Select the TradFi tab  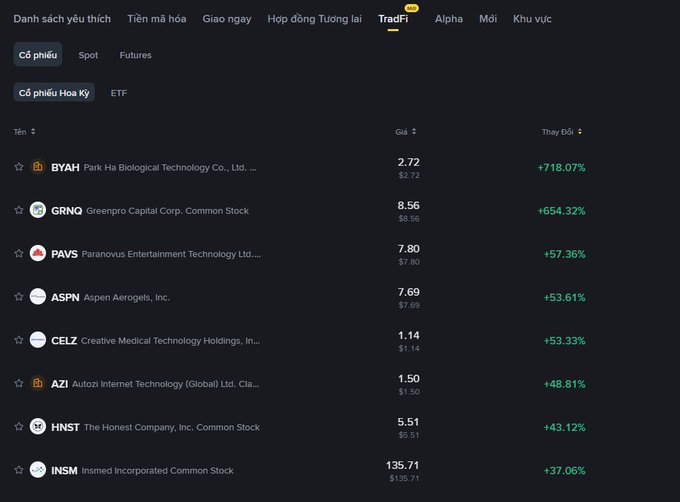393,19
